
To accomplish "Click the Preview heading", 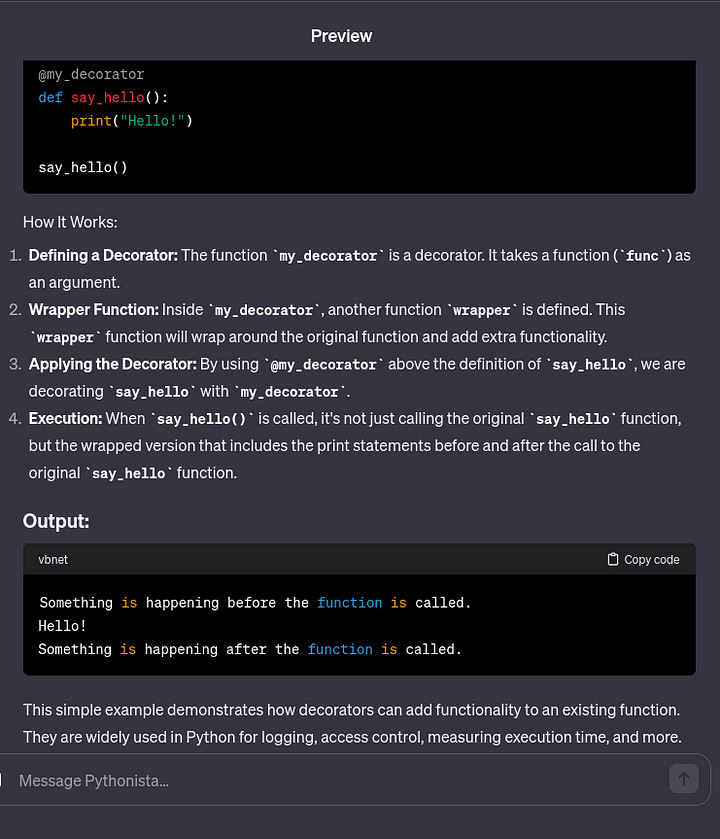I will pos(341,36).
